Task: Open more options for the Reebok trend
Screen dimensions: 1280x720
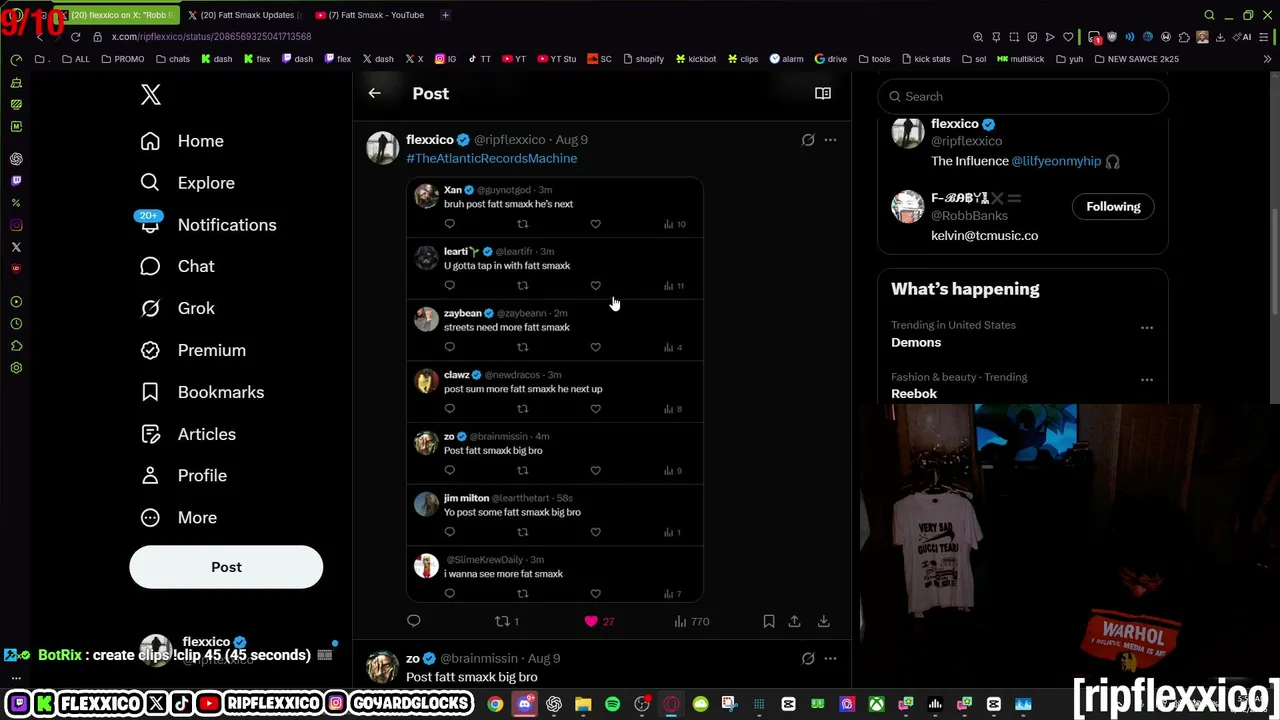Action: click(1147, 379)
